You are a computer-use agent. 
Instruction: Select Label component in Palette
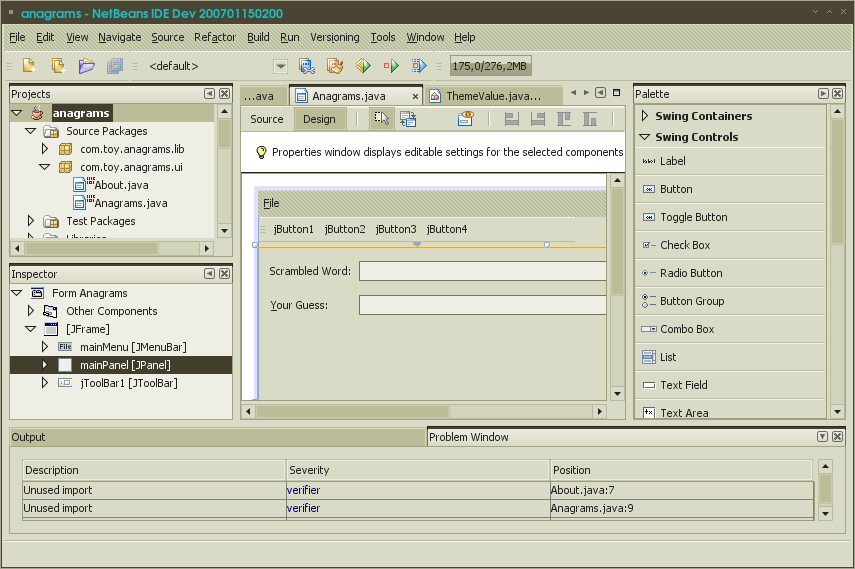click(730, 161)
